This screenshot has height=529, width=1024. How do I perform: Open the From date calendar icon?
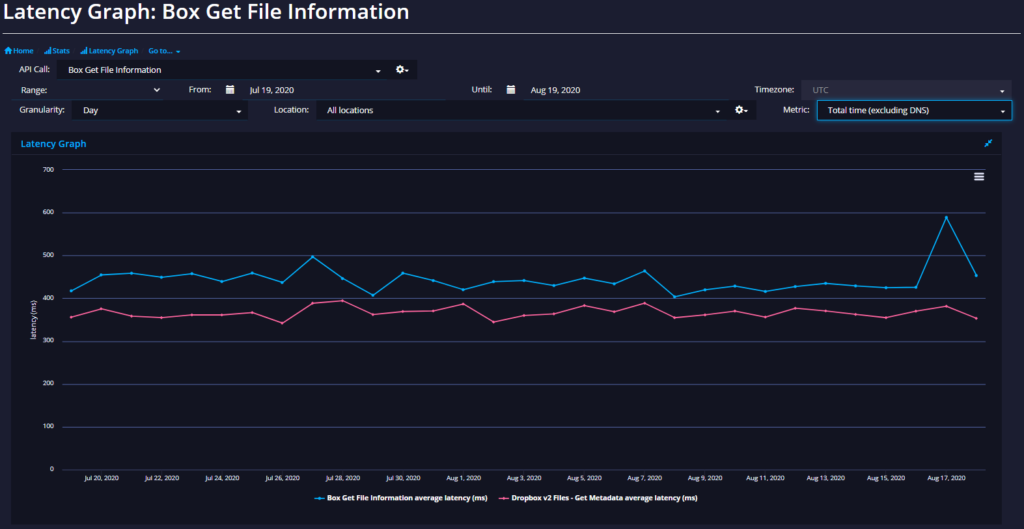pyautogui.click(x=230, y=89)
